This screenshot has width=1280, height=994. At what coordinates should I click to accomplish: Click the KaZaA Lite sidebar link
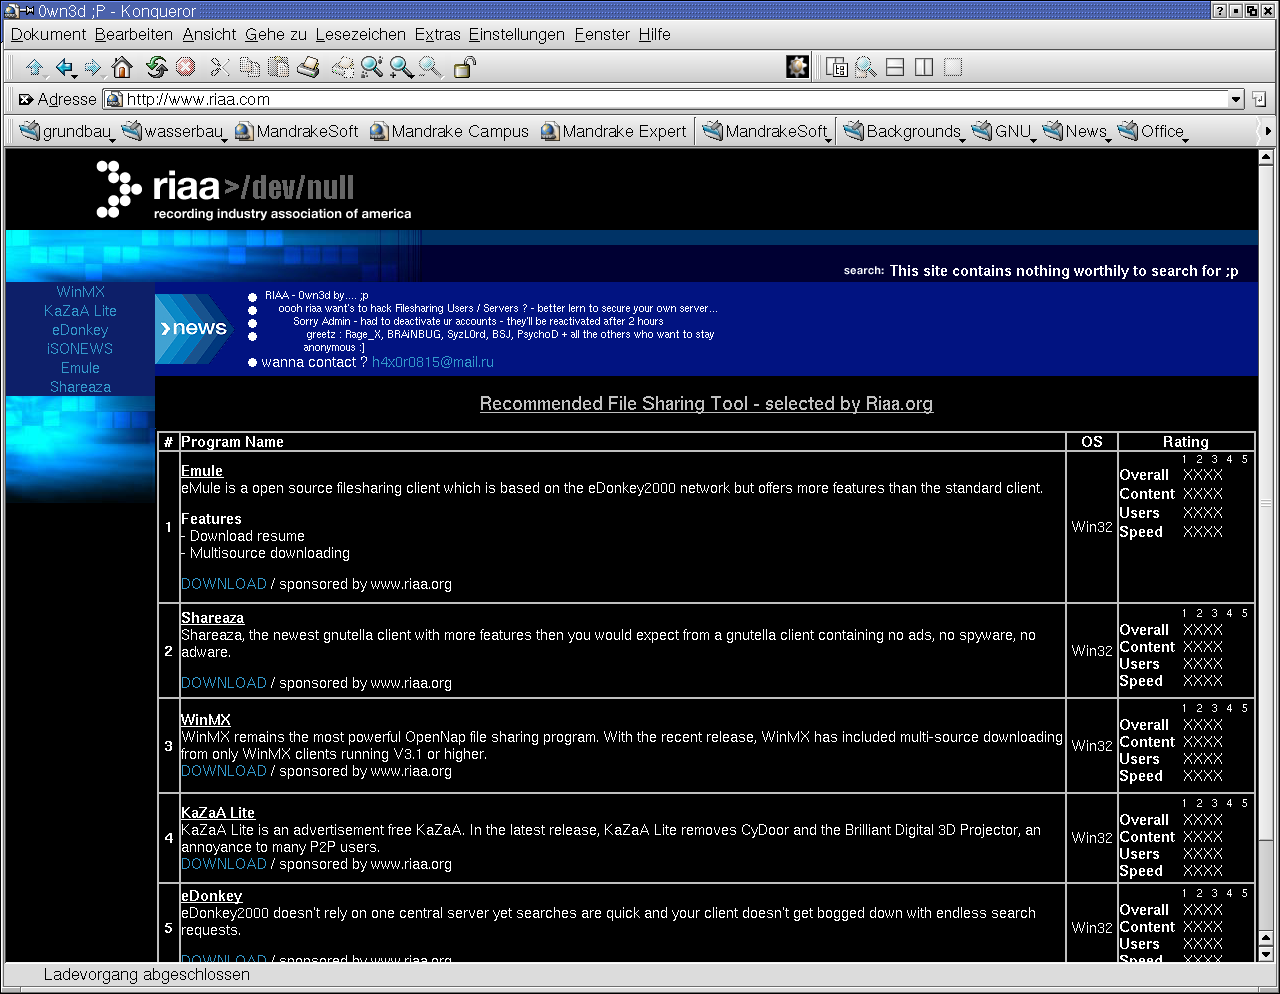pos(80,311)
